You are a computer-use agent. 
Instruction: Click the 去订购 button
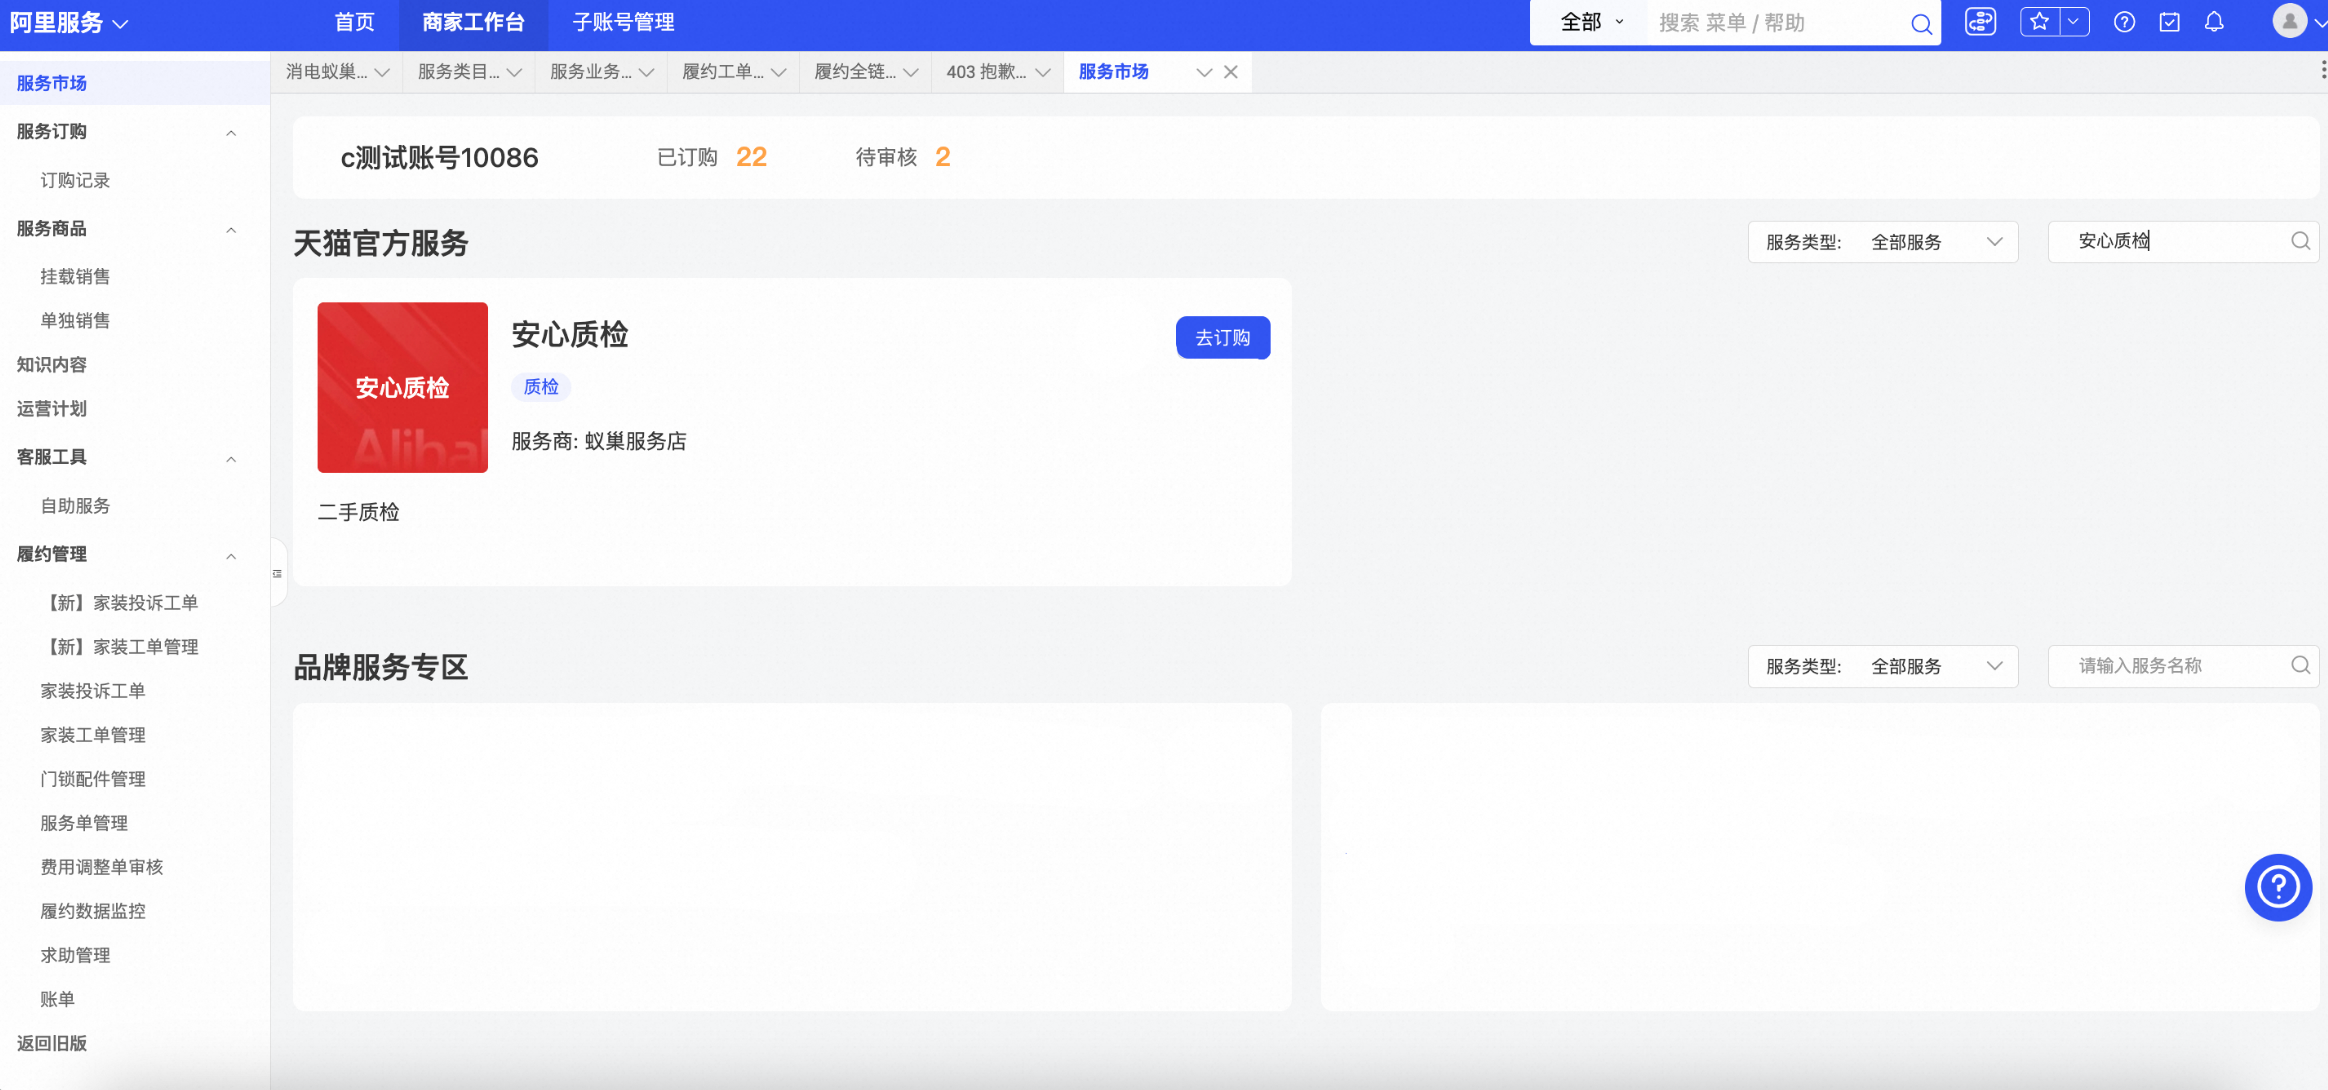click(1223, 338)
